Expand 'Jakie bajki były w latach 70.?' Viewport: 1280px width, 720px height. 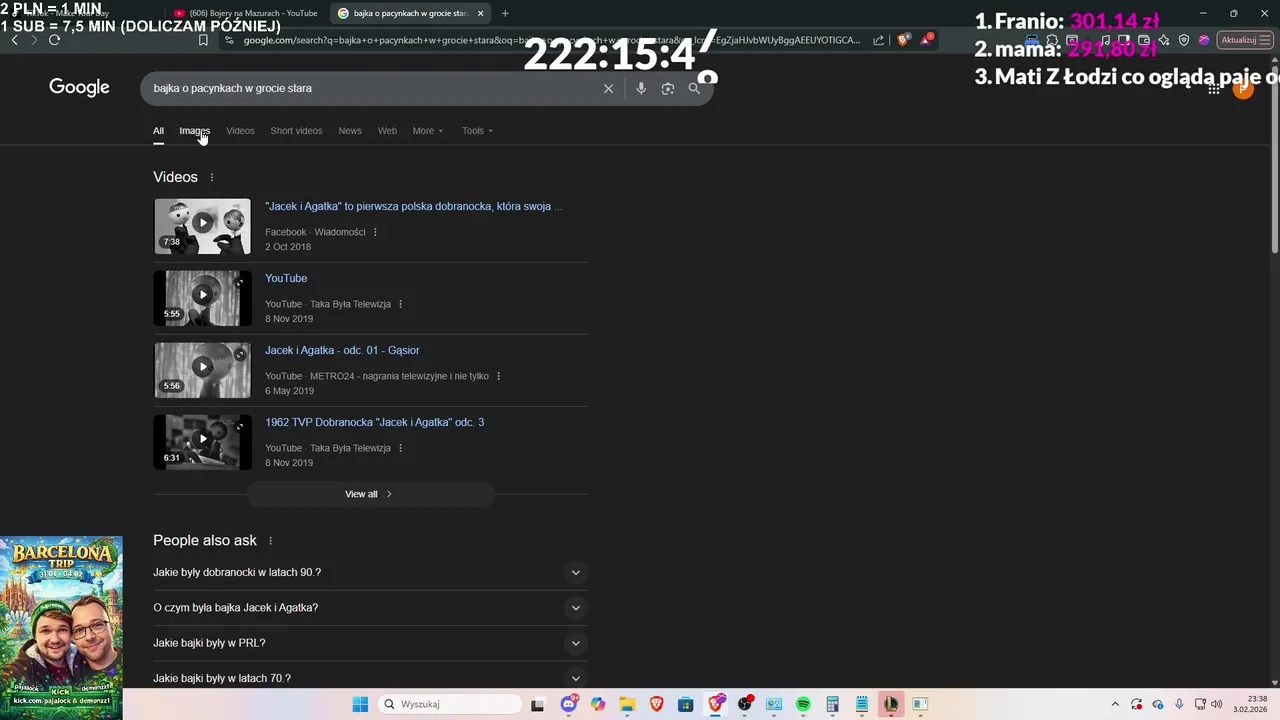370,678
